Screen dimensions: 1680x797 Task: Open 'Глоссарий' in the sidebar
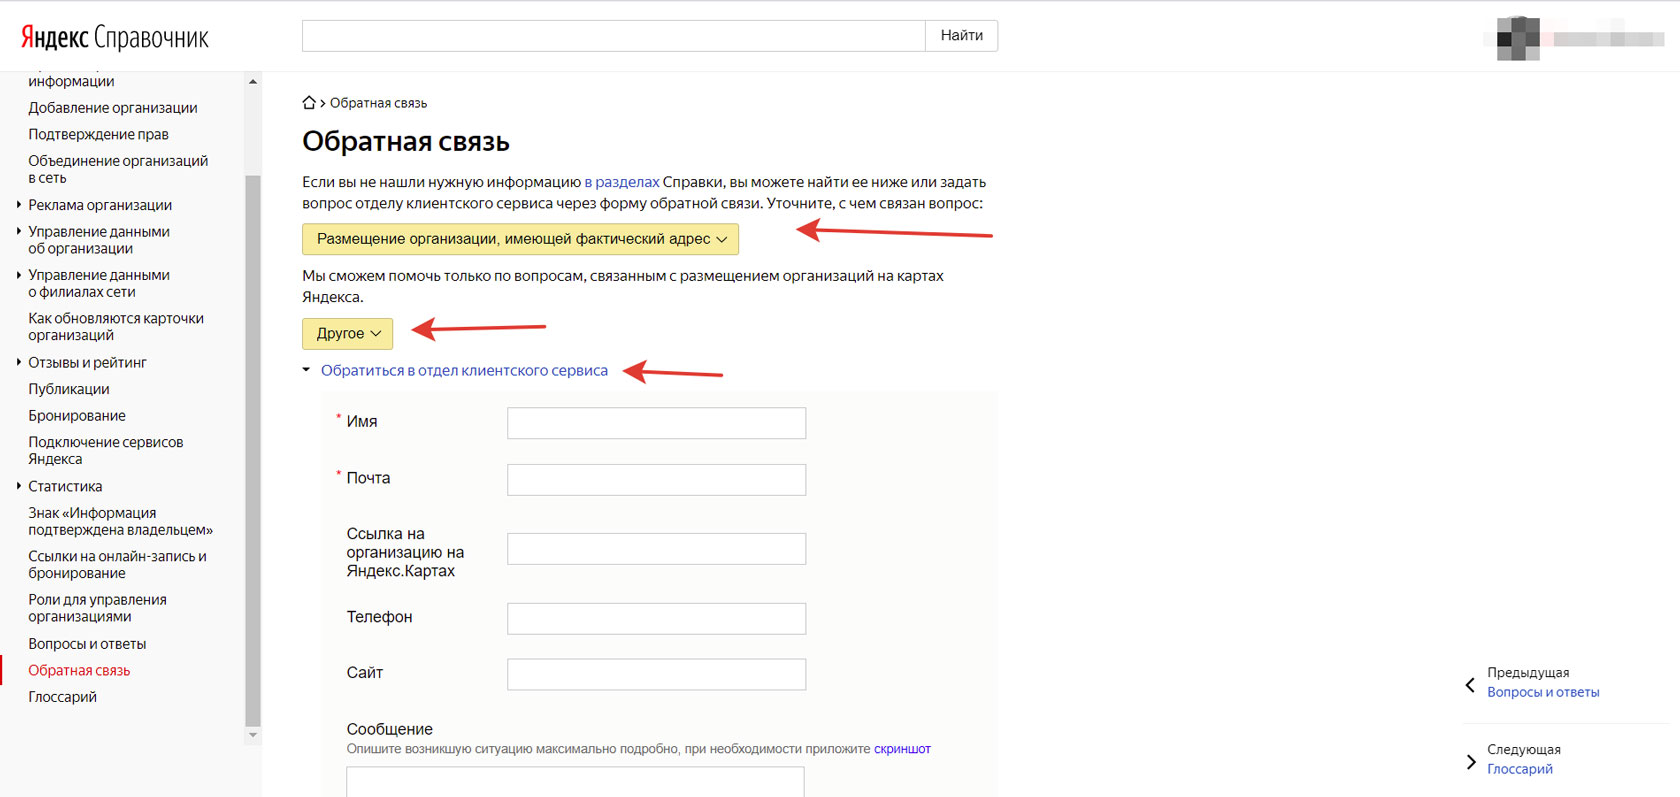pyautogui.click(x=62, y=697)
